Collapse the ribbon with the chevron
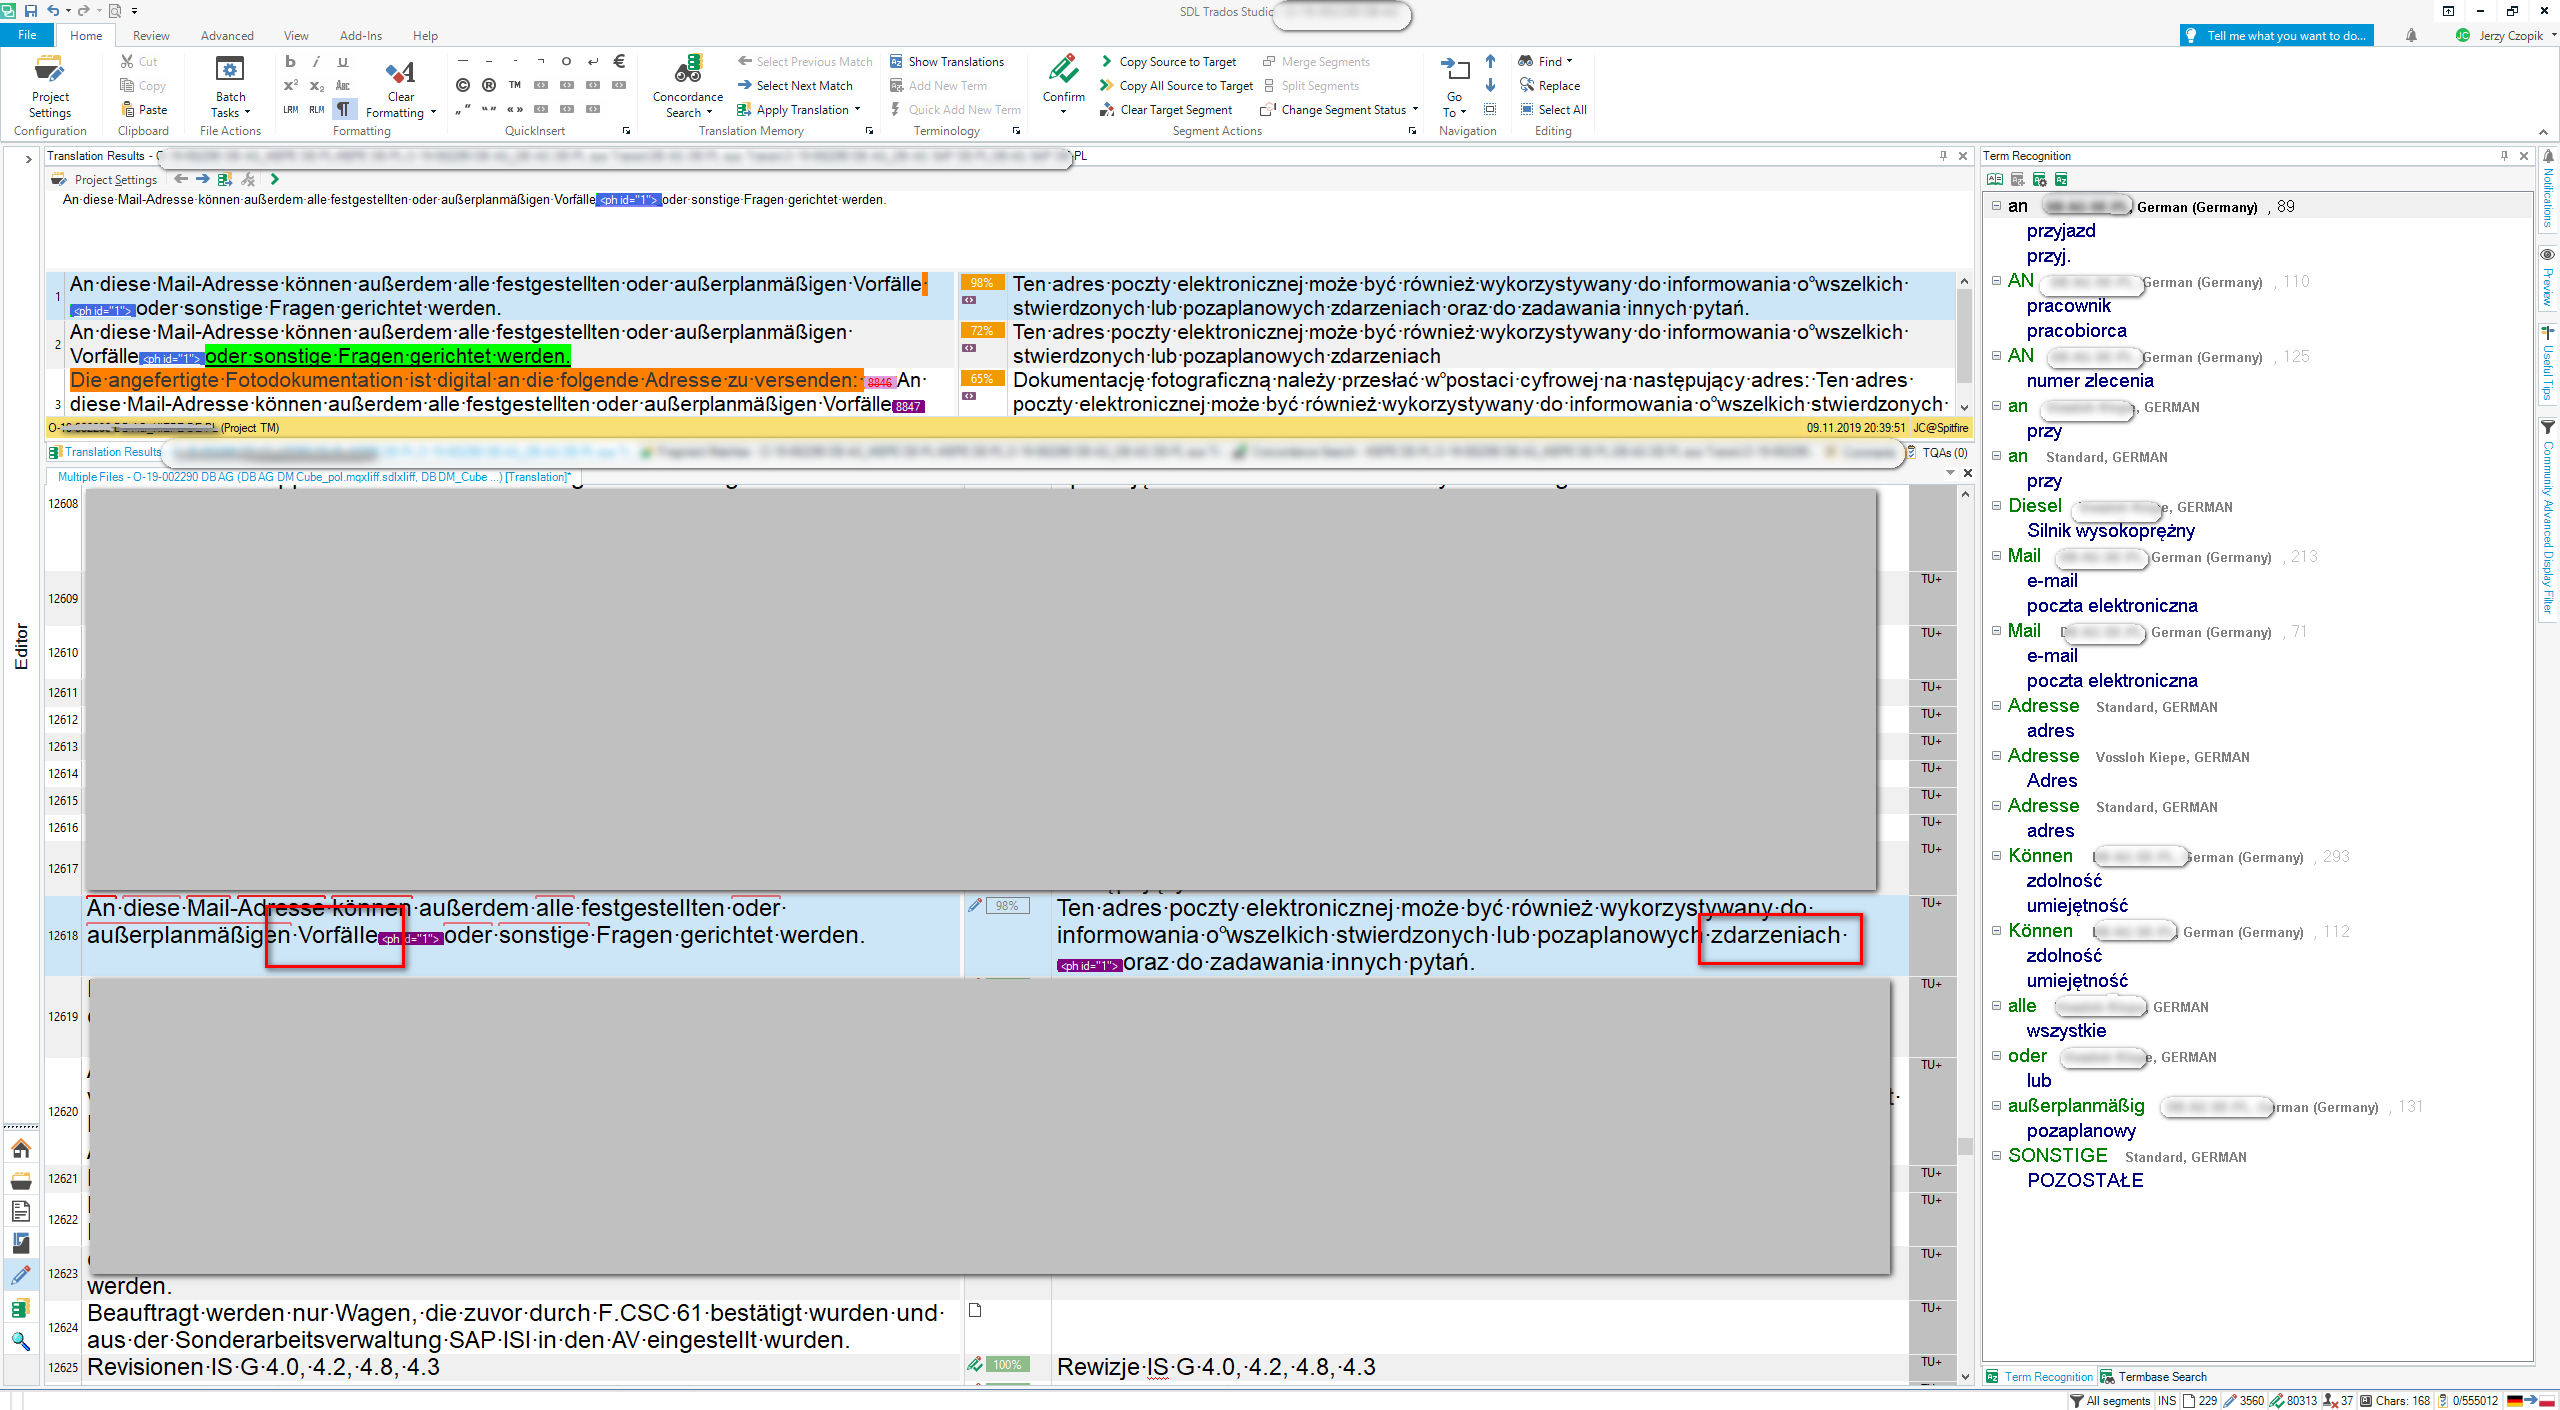This screenshot has width=2560, height=1410. click(2543, 132)
